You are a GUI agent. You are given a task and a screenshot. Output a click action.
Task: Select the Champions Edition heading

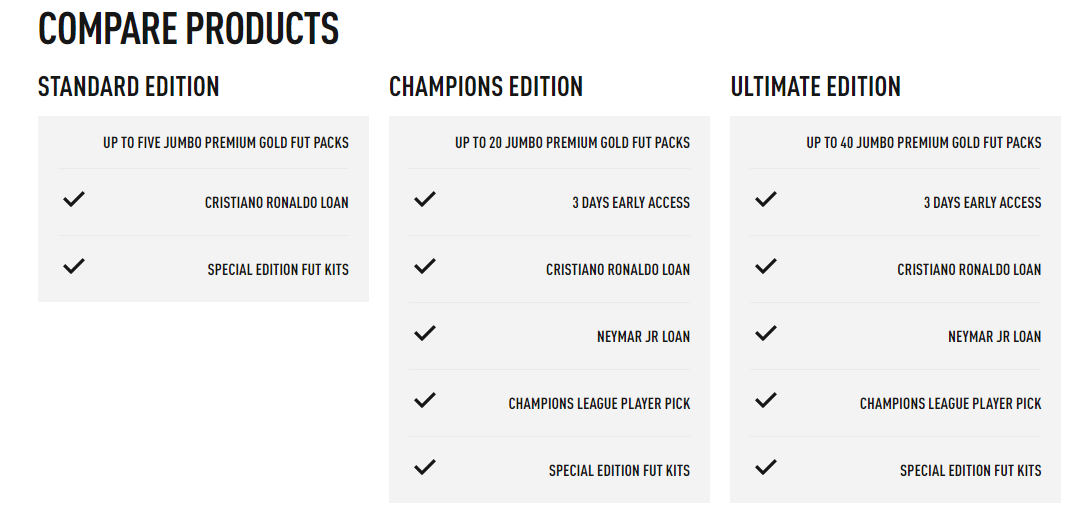click(486, 87)
